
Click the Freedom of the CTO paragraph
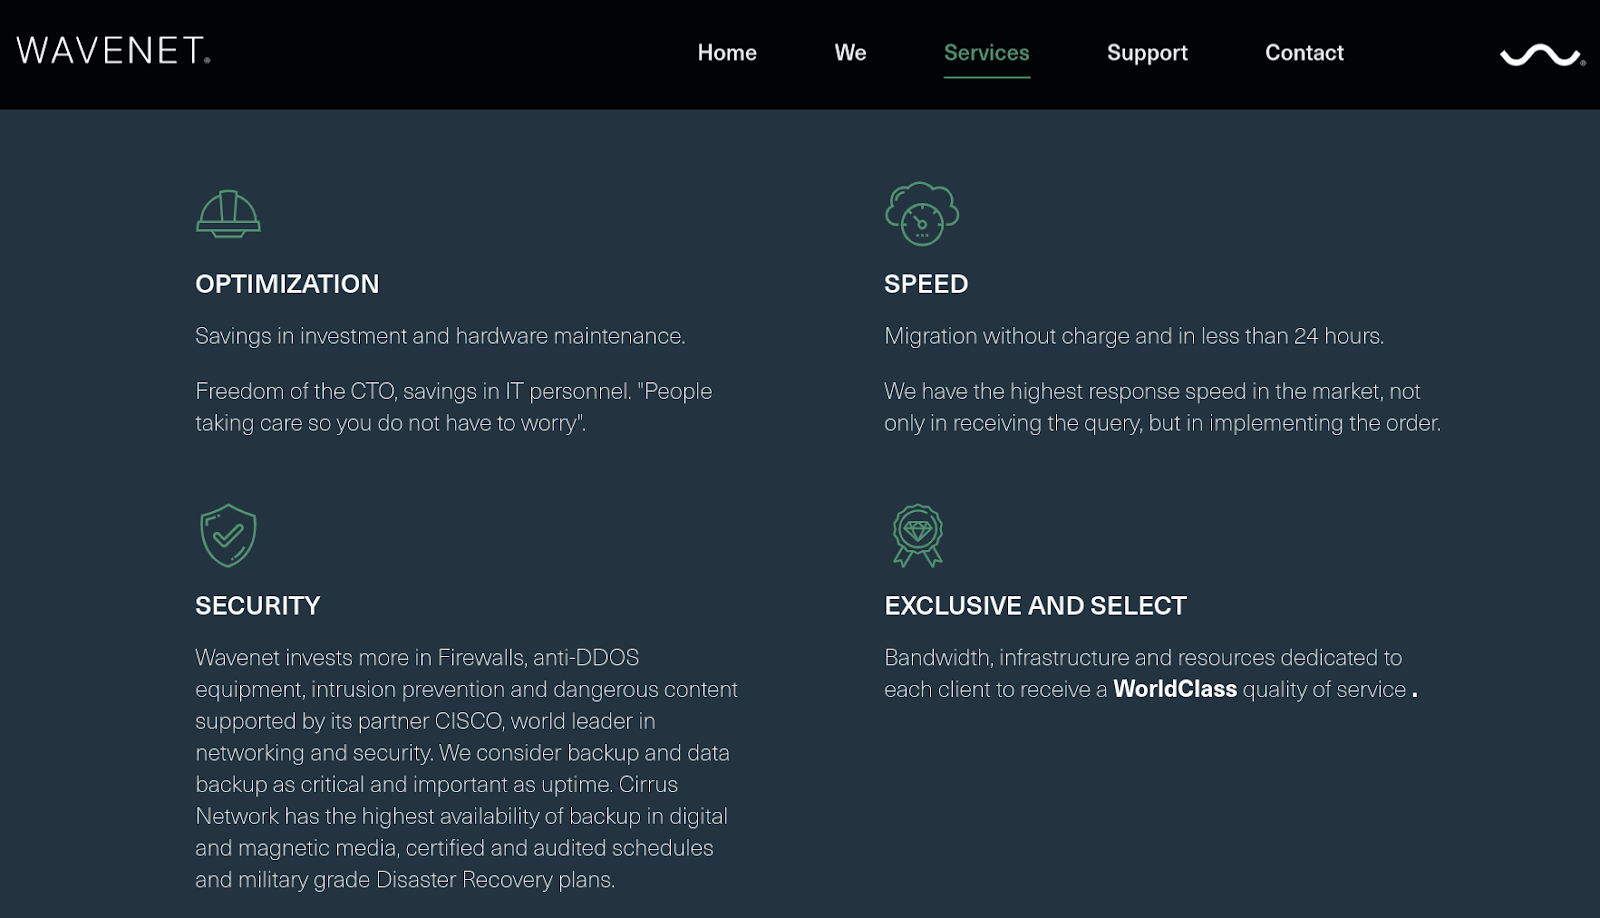pos(454,407)
